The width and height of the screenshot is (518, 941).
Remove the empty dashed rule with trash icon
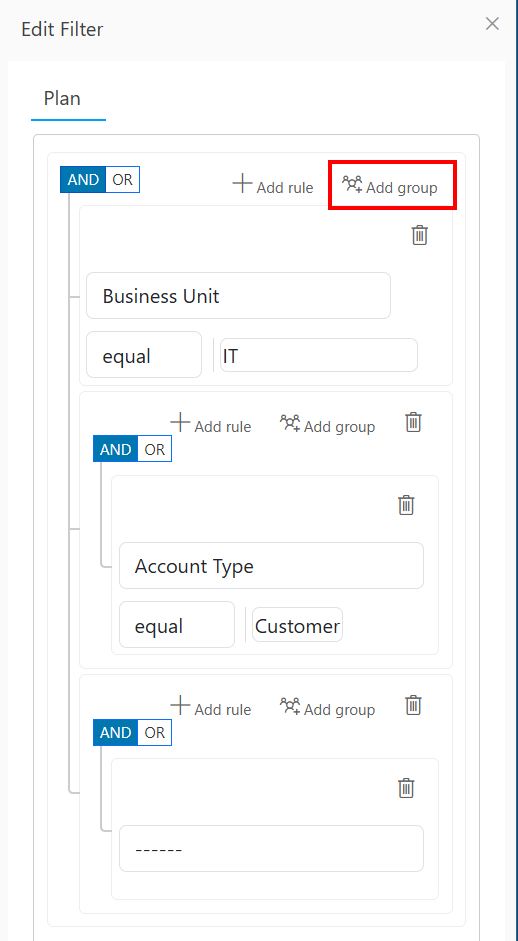(406, 787)
